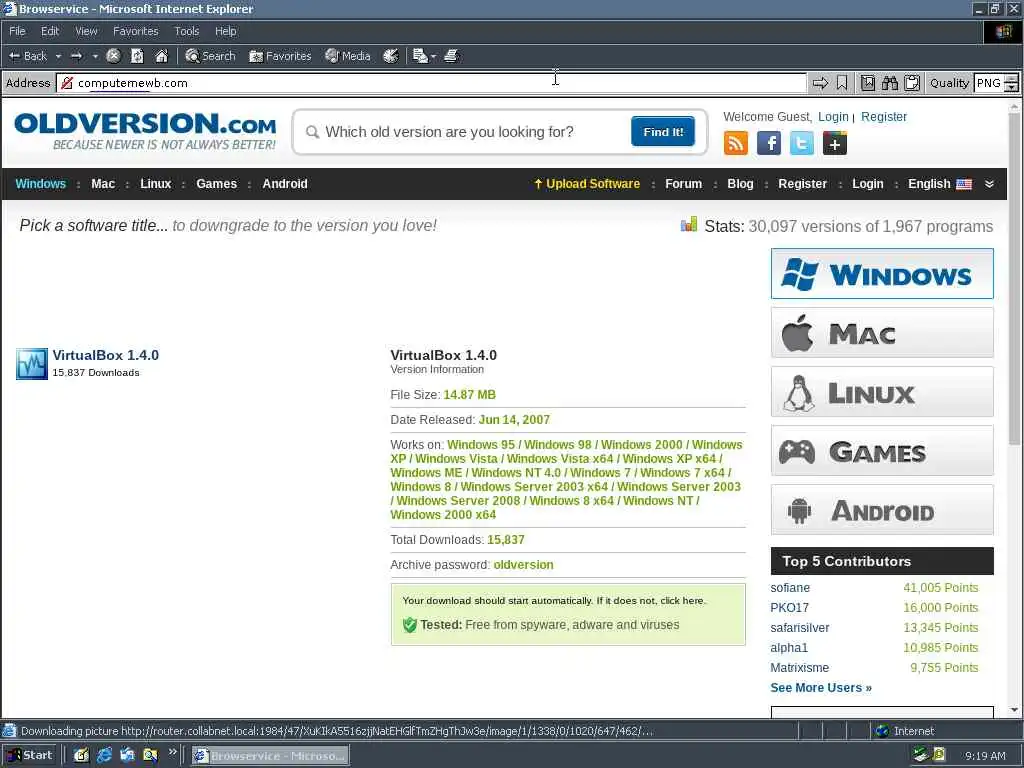
Task: Click the bookmark ribbon icon
Action: pyautogui.click(x=842, y=83)
